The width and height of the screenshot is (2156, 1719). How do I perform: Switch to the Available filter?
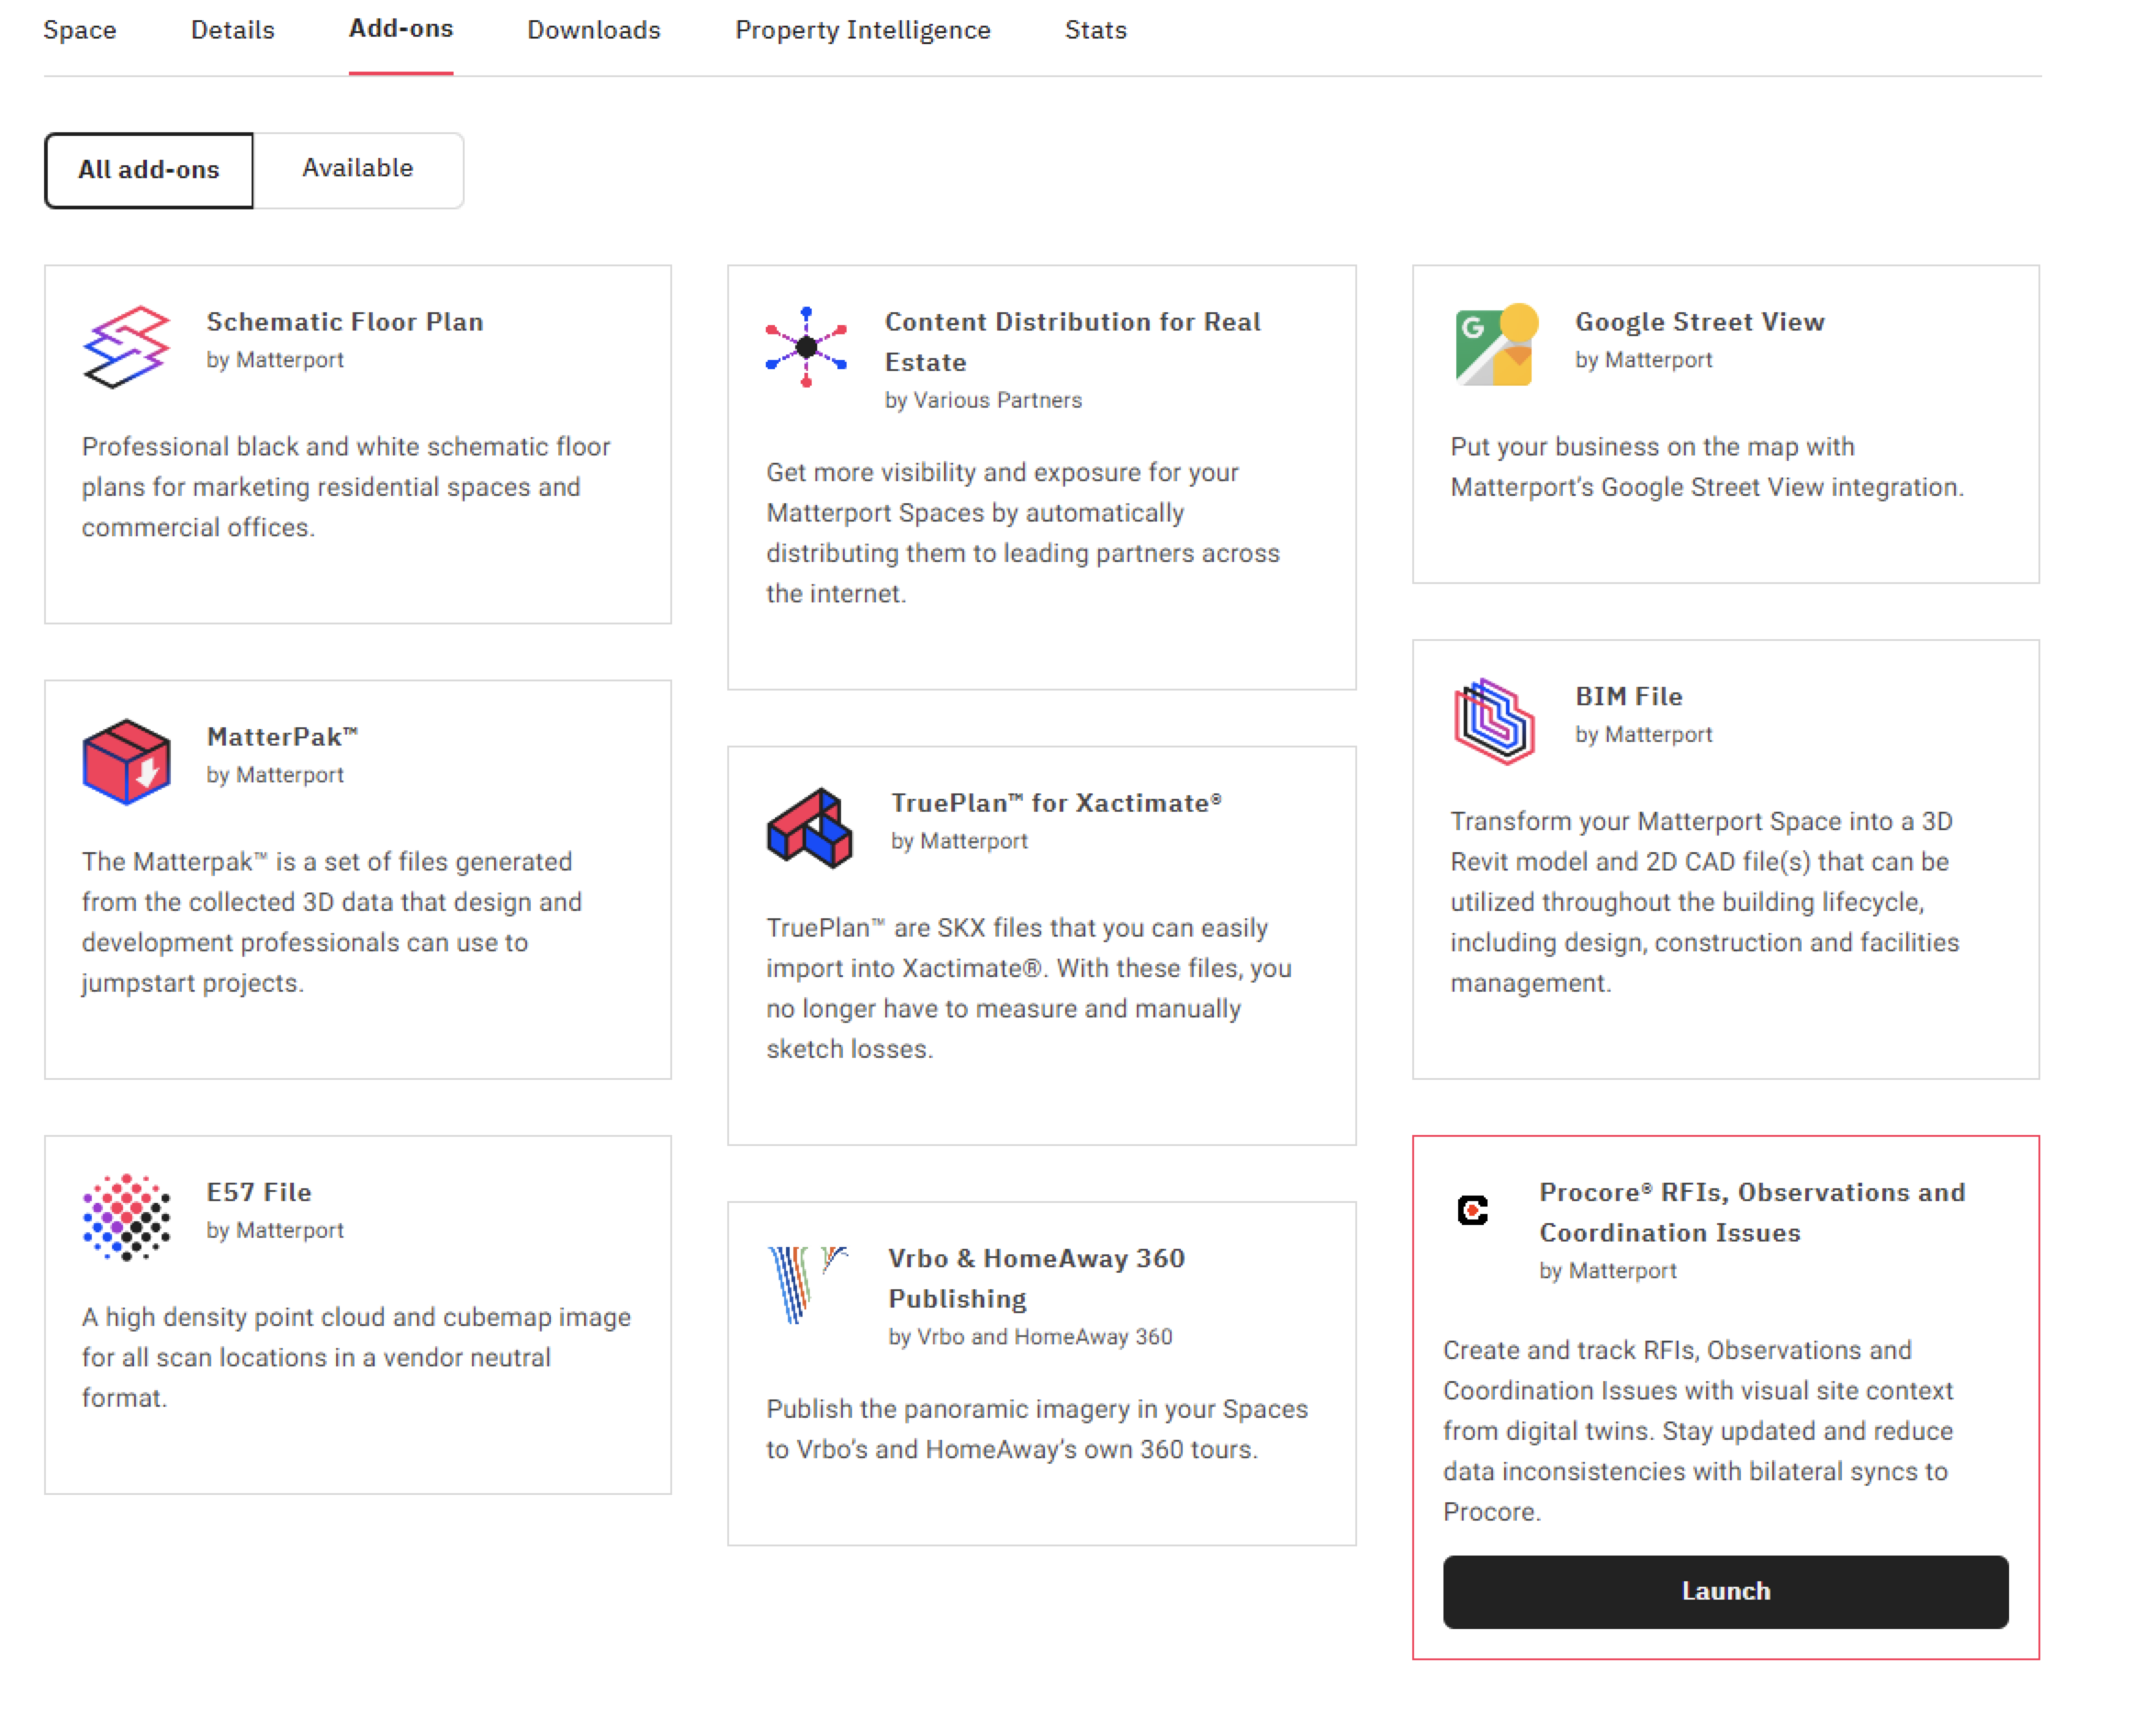[x=358, y=169]
